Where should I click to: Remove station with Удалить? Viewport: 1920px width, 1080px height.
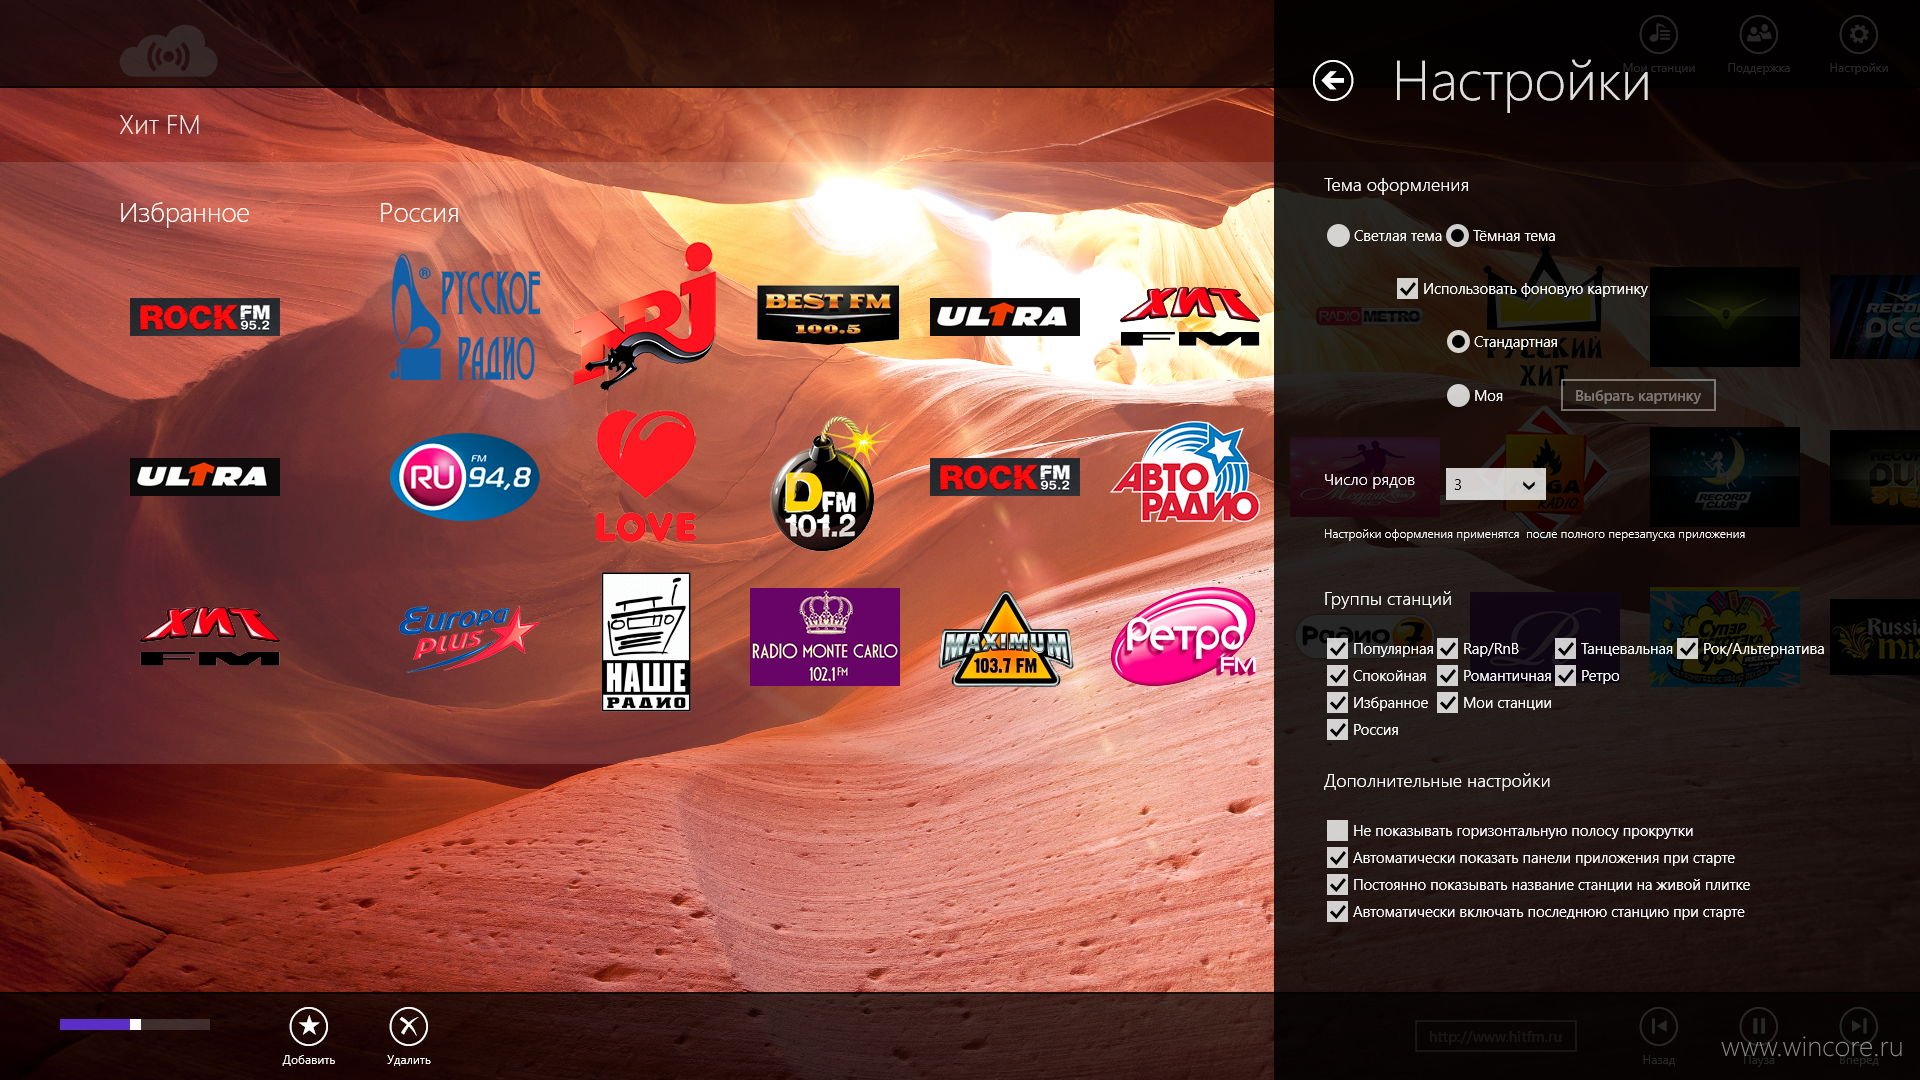408,1036
